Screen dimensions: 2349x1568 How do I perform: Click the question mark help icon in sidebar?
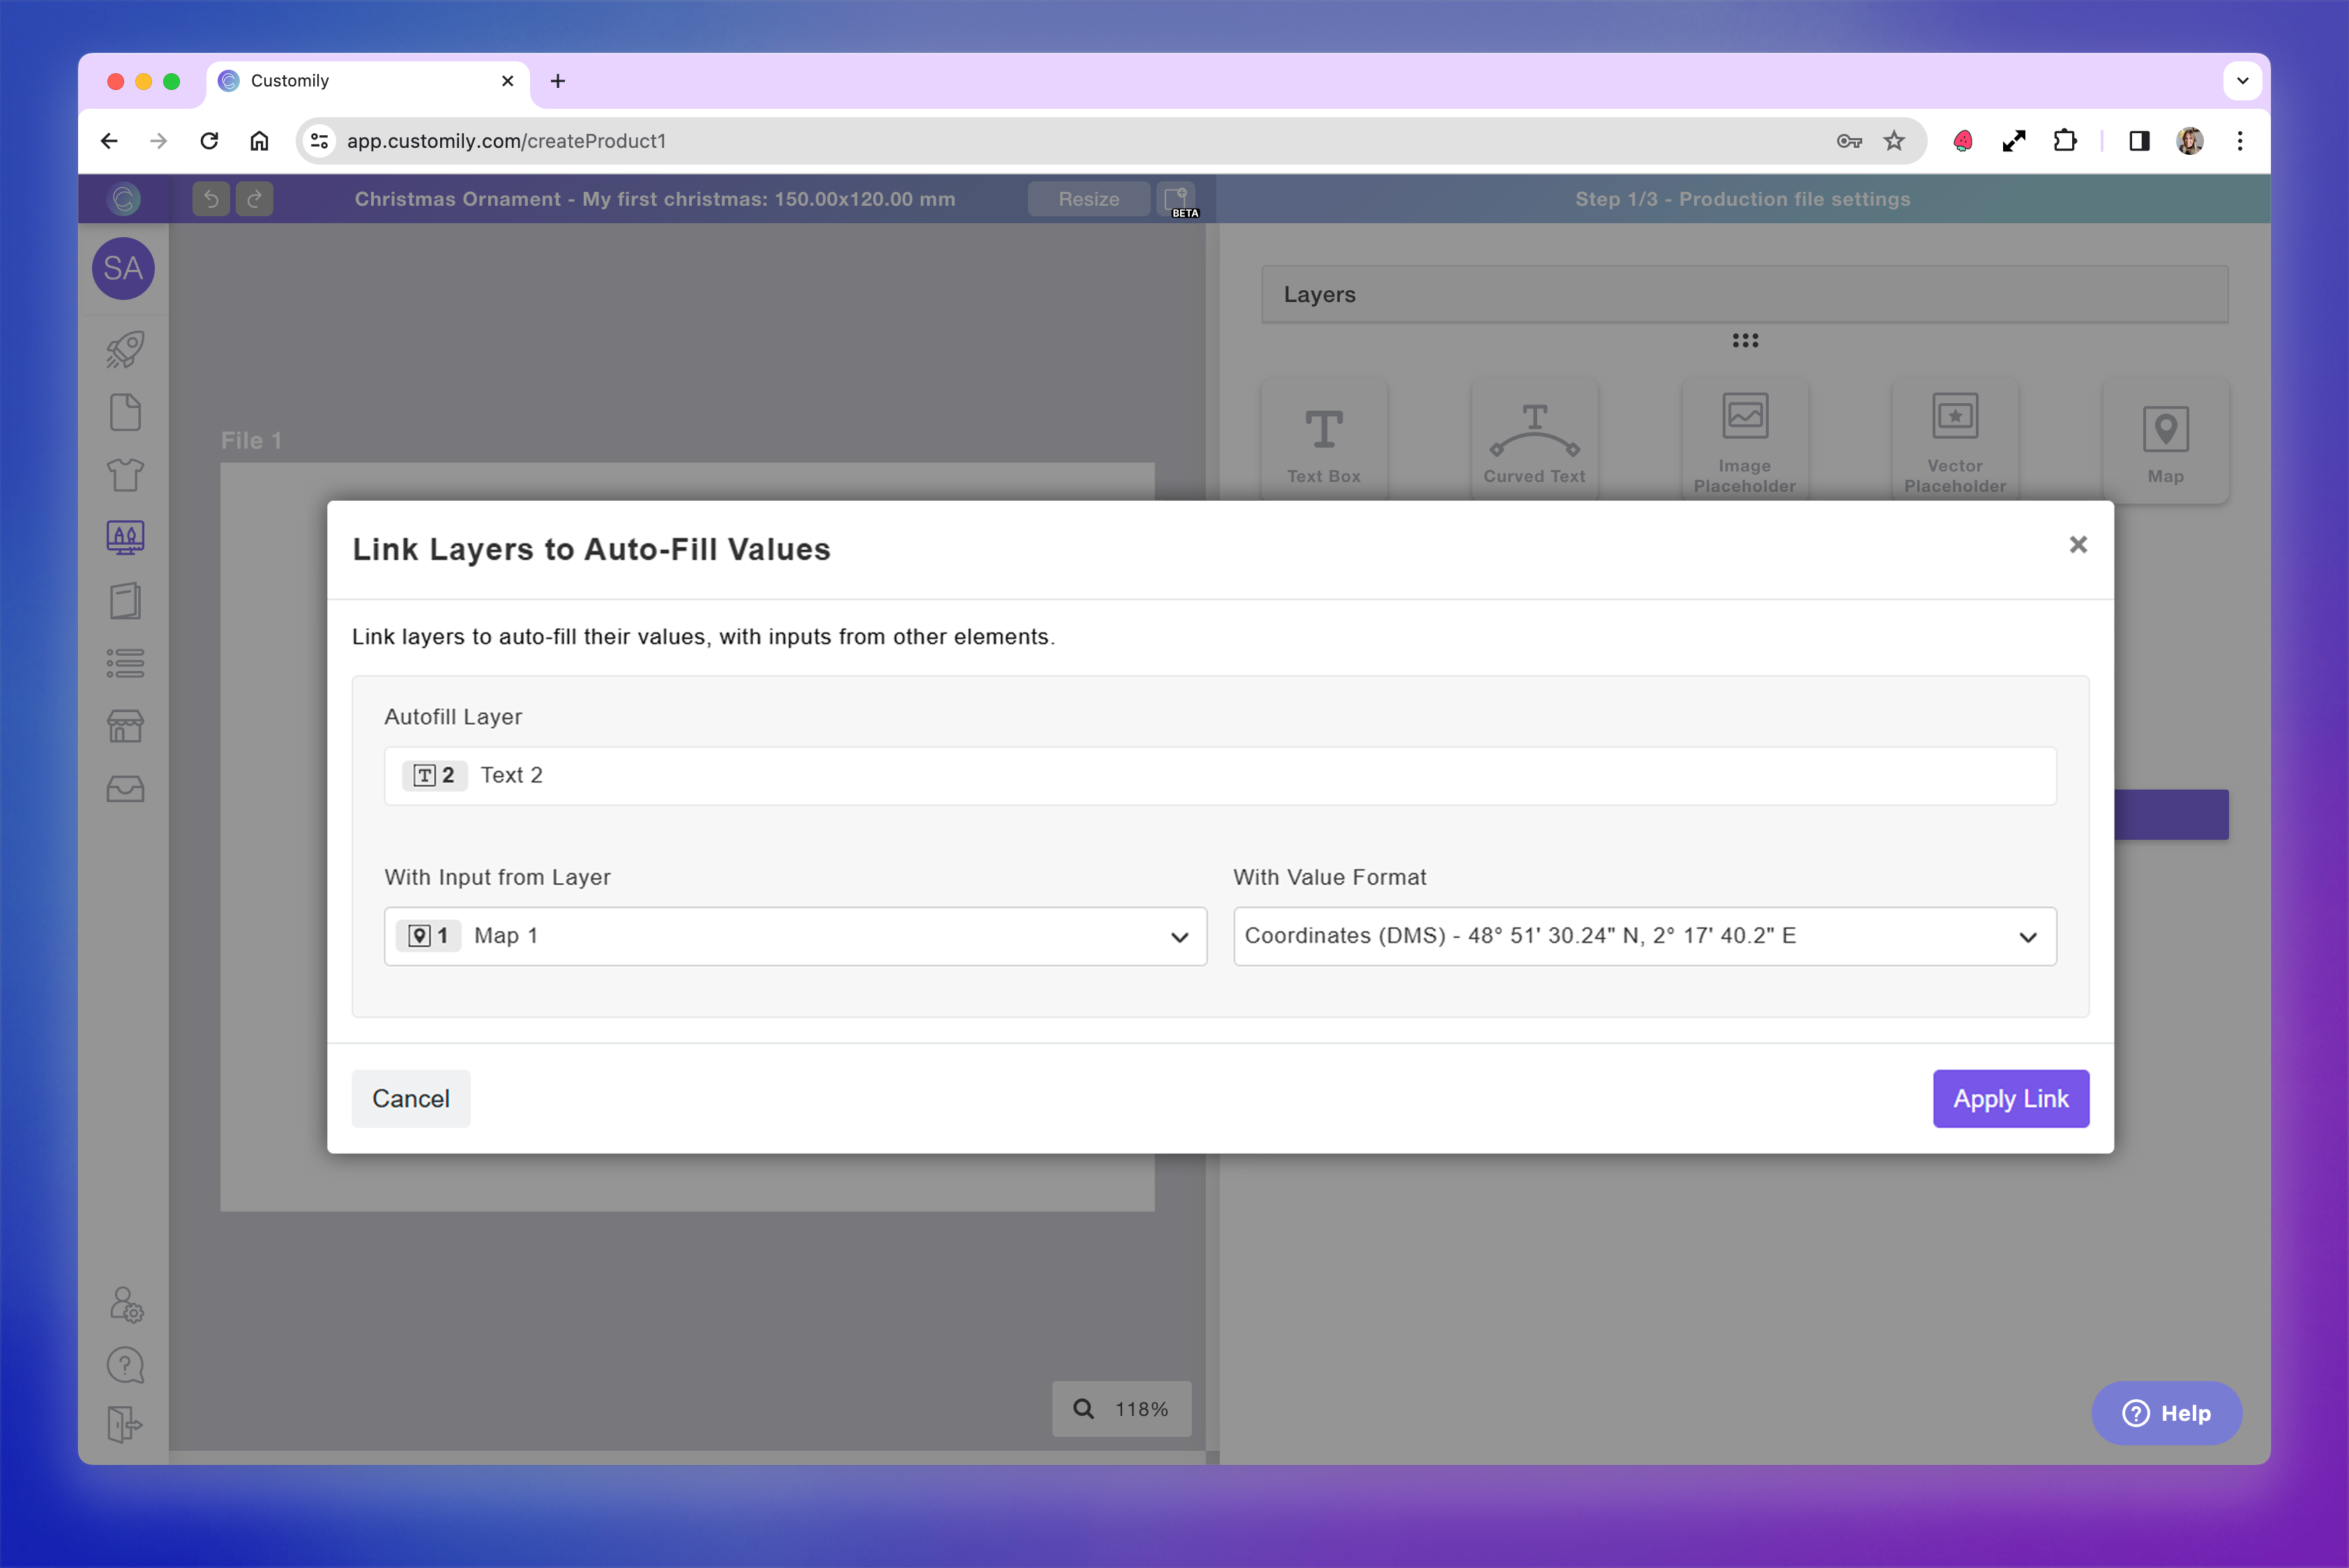coord(125,1365)
